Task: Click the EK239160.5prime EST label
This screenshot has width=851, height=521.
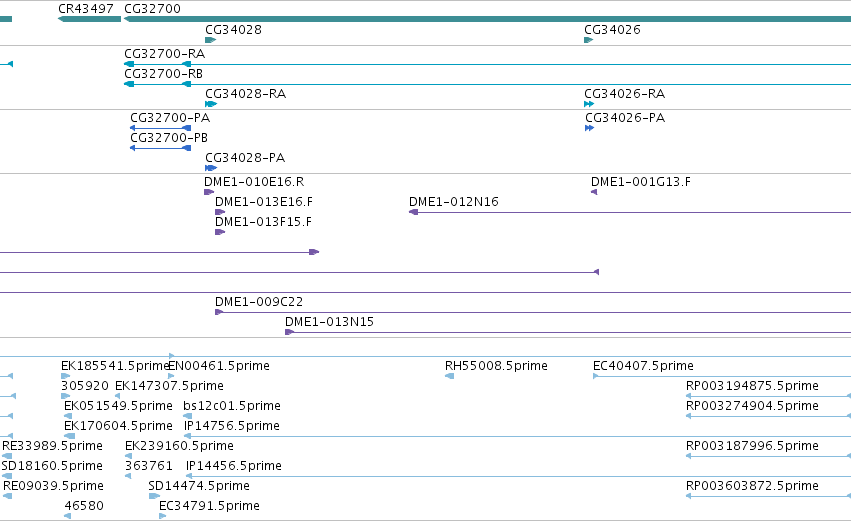Action: click(180, 446)
